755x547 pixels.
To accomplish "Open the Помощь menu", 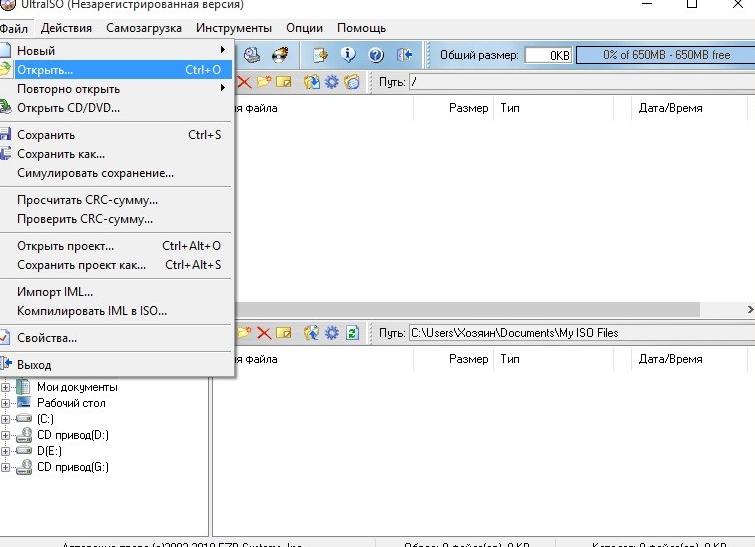I will pyautogui.click(x=361, y=28).
